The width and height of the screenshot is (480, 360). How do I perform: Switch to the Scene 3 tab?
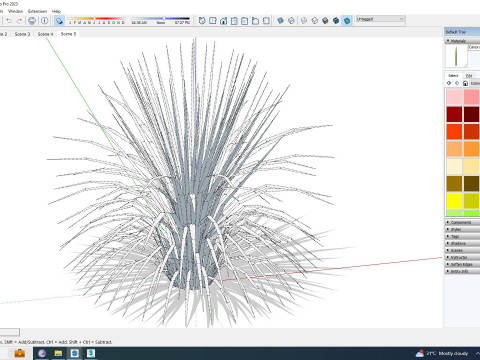pos(22,34)
